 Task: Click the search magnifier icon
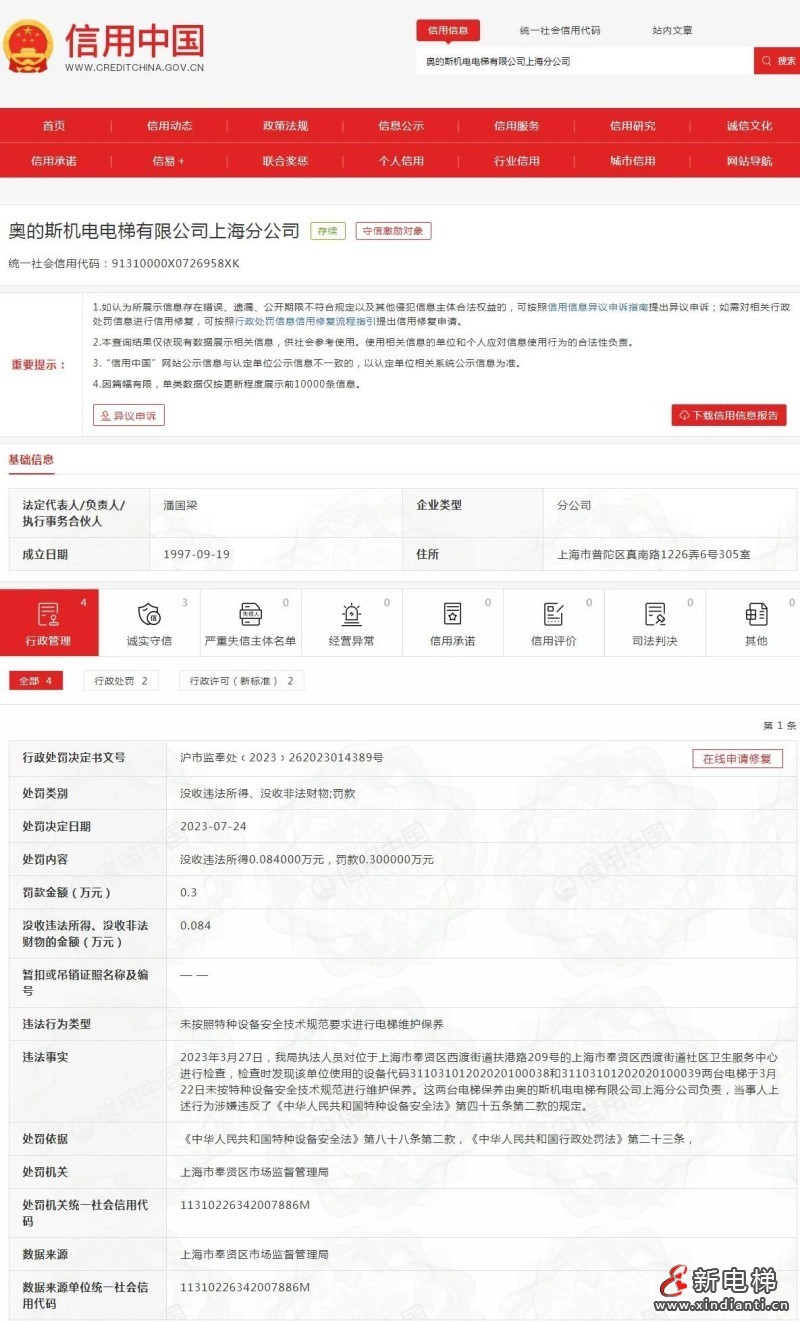[x=767, y=60]
